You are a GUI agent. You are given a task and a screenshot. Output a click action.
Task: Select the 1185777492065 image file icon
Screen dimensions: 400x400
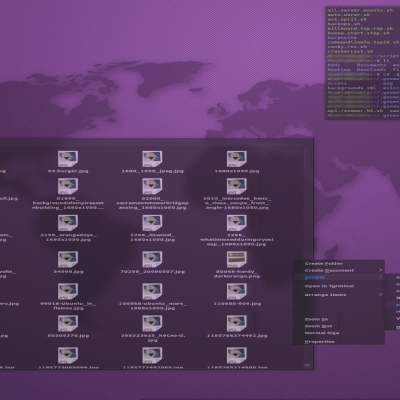[x=152, y=355]
